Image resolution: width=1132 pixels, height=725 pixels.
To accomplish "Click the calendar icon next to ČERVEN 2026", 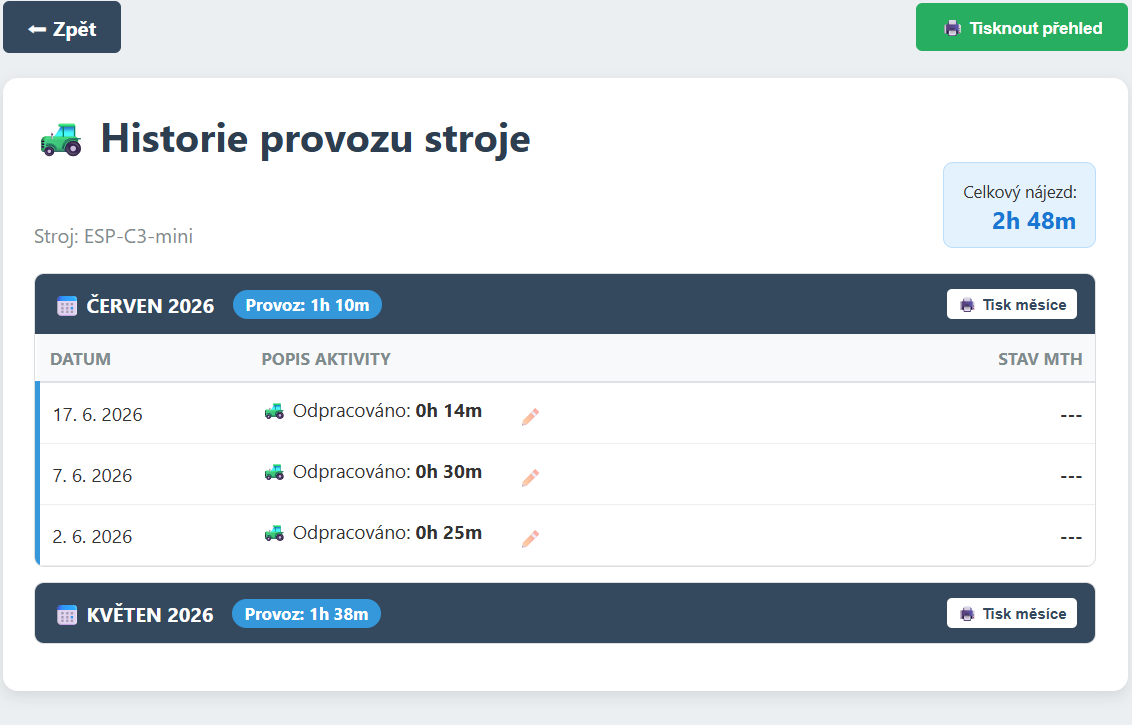I will [66, 305].
